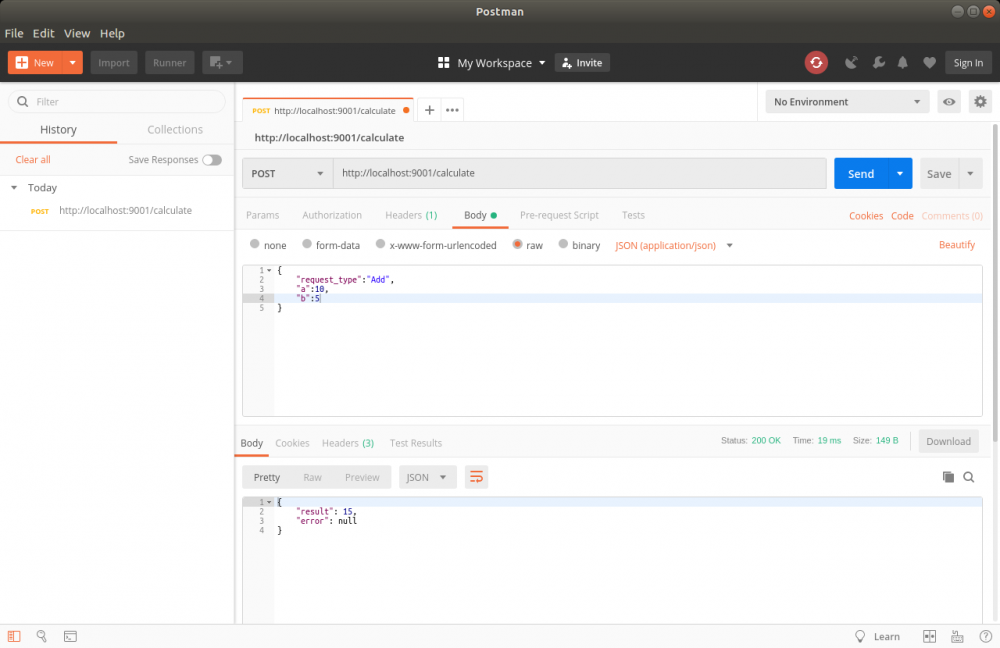This screenshot has width=1000, height=648.
Task: Open the Help menu
Action: coord(112,33)
